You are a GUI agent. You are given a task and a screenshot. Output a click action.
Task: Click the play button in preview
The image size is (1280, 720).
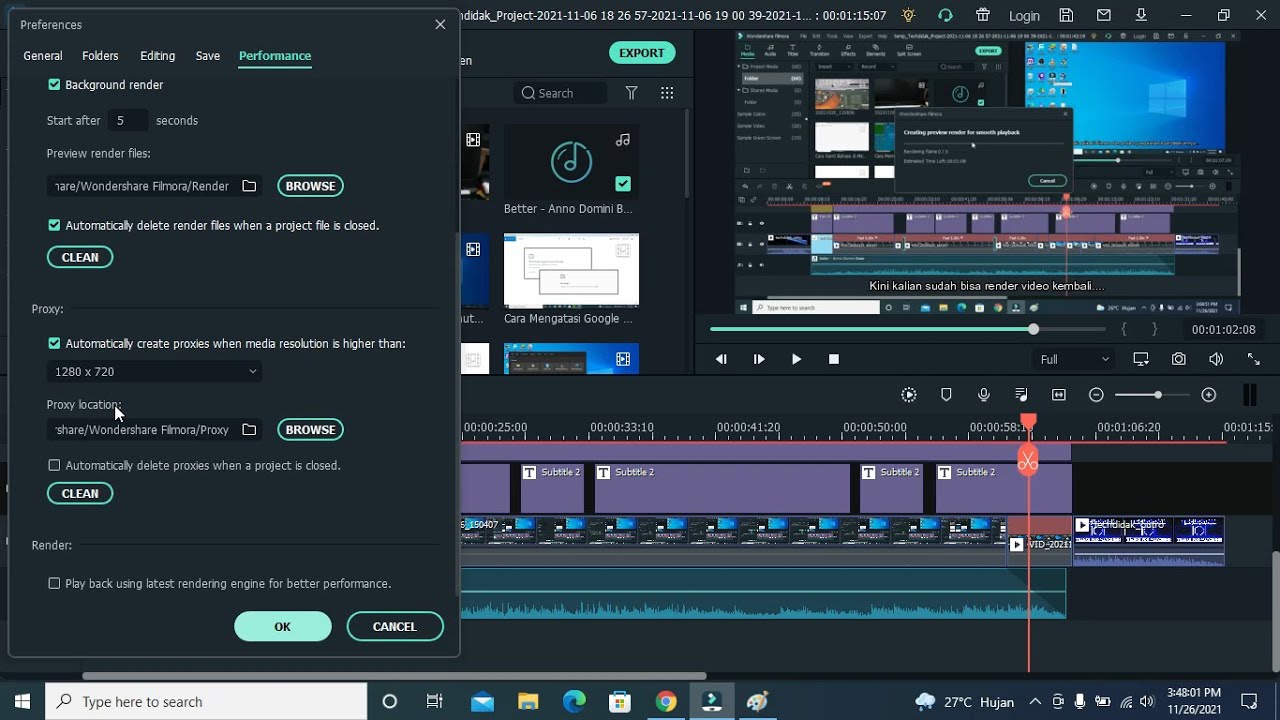[x=796, y=359]
